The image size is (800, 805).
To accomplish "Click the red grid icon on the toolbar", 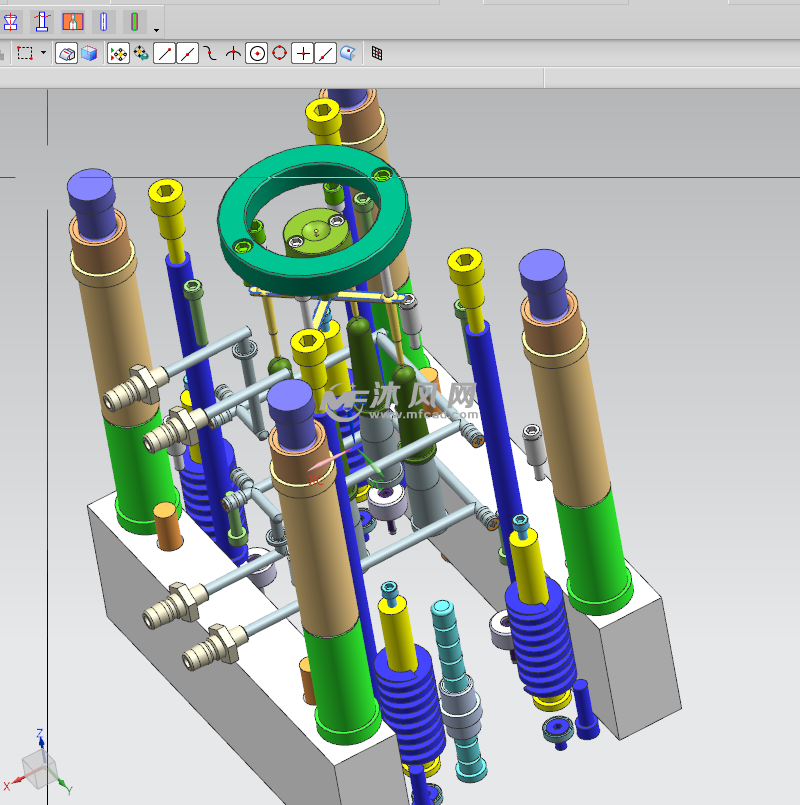I will (x=376, y=53).
